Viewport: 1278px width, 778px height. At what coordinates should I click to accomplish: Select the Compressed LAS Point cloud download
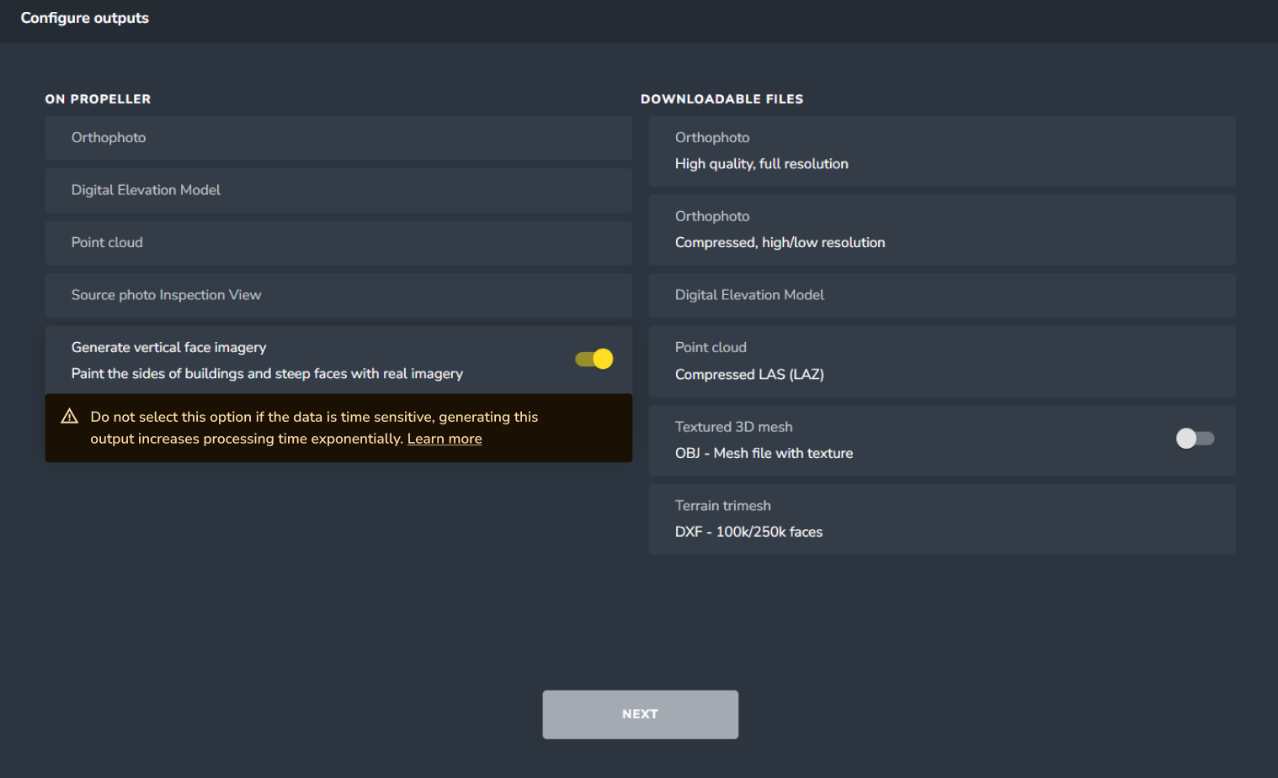(941, 361)
